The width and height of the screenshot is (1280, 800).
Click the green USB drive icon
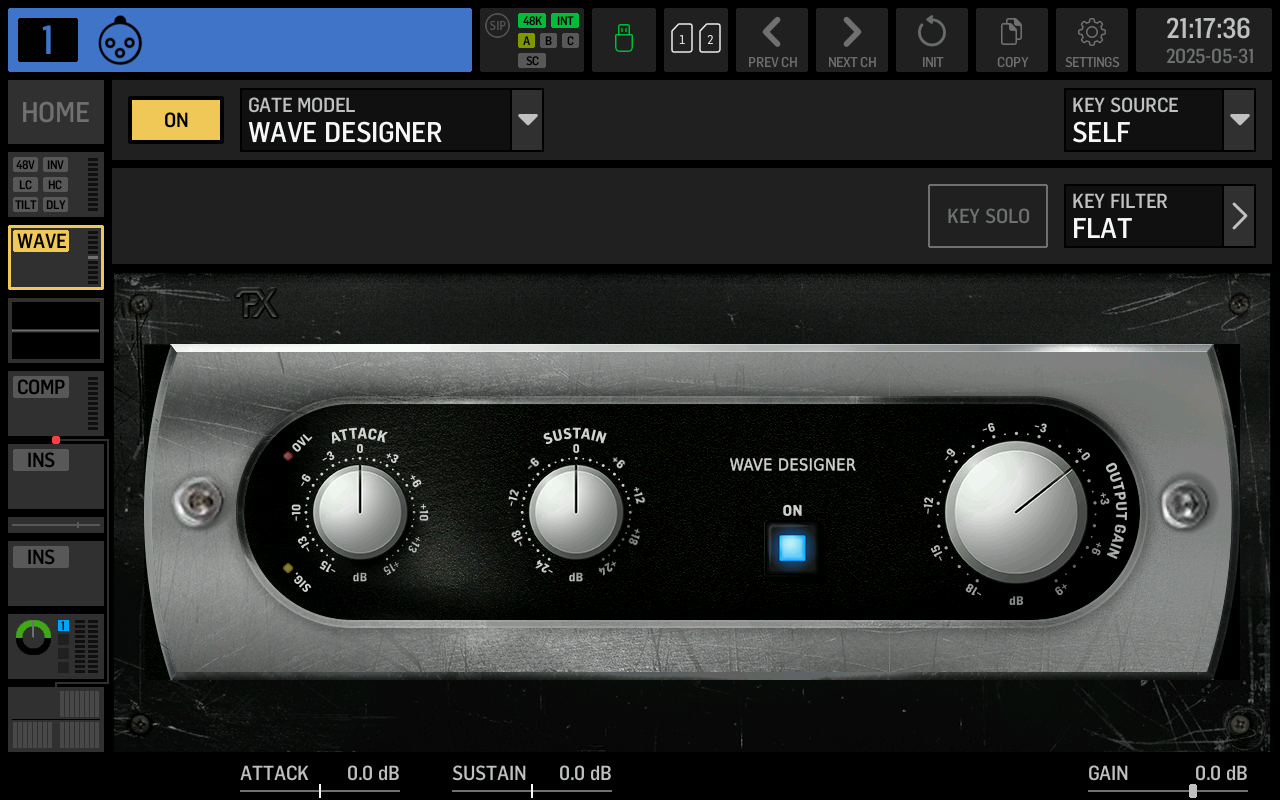tap(624, 40)
